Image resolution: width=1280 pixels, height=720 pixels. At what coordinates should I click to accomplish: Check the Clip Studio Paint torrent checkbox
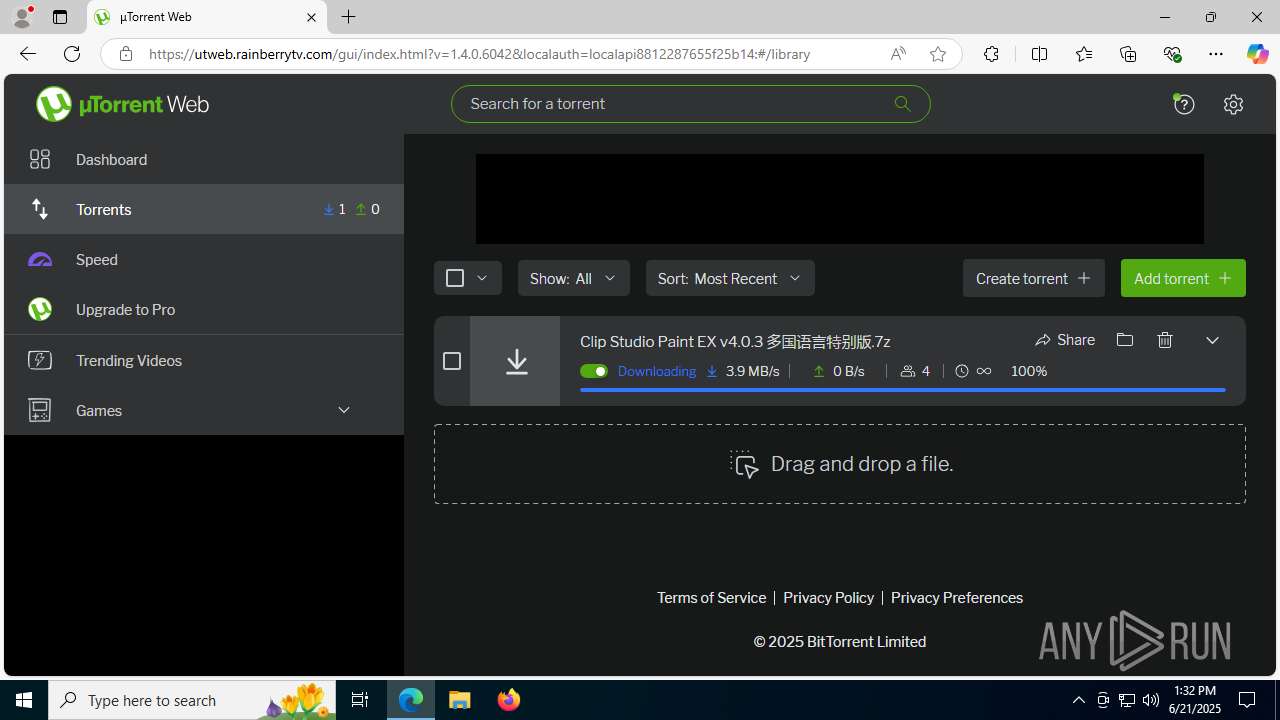tap(452, 361)
